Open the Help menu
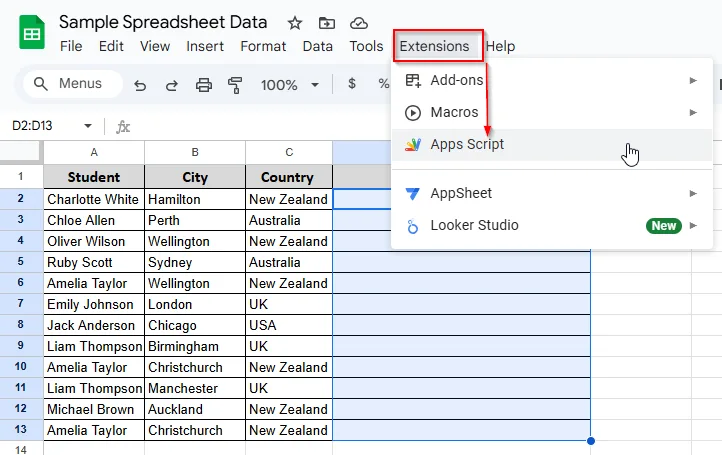 (501, 46)
